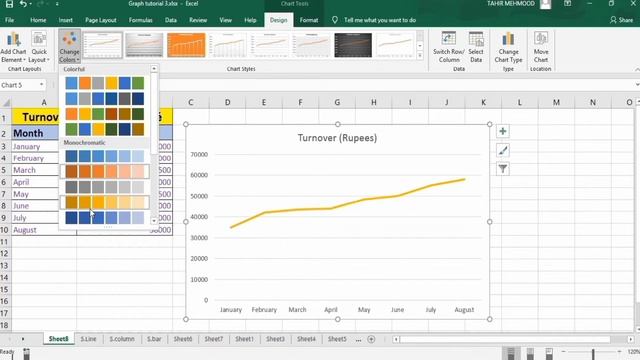The height and width of the screenshot is (360, 640).
Task: Open the Page Layout tab
Action: tap(100, 20)
